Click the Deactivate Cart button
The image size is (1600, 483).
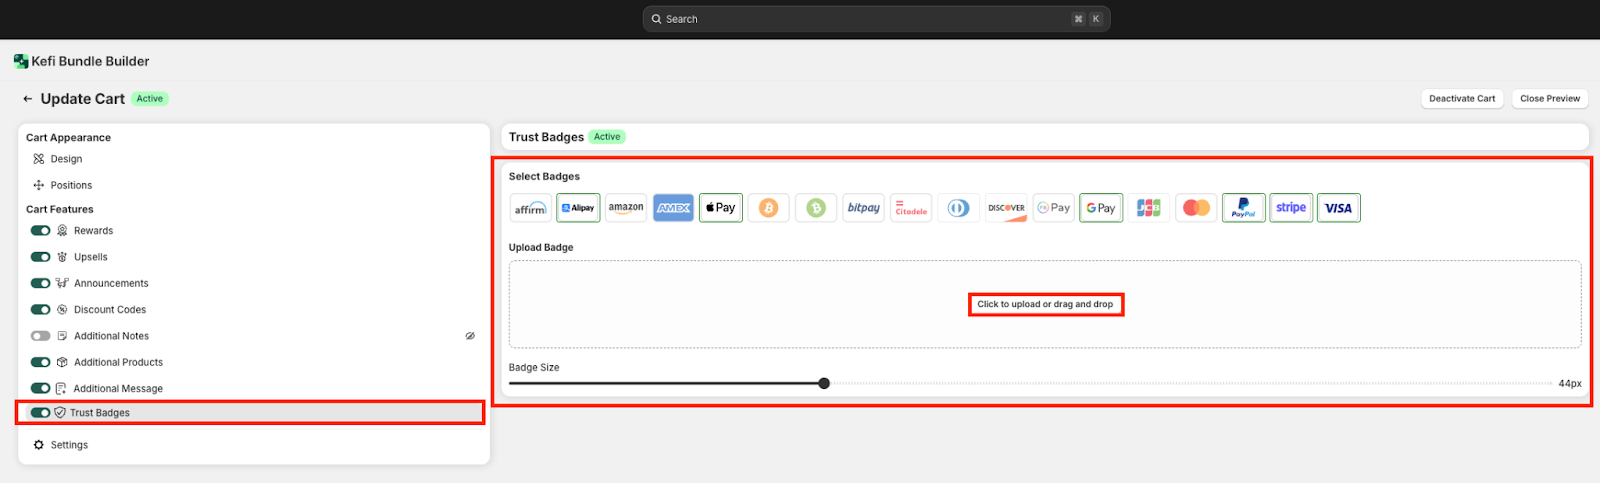coord(1461,99)
